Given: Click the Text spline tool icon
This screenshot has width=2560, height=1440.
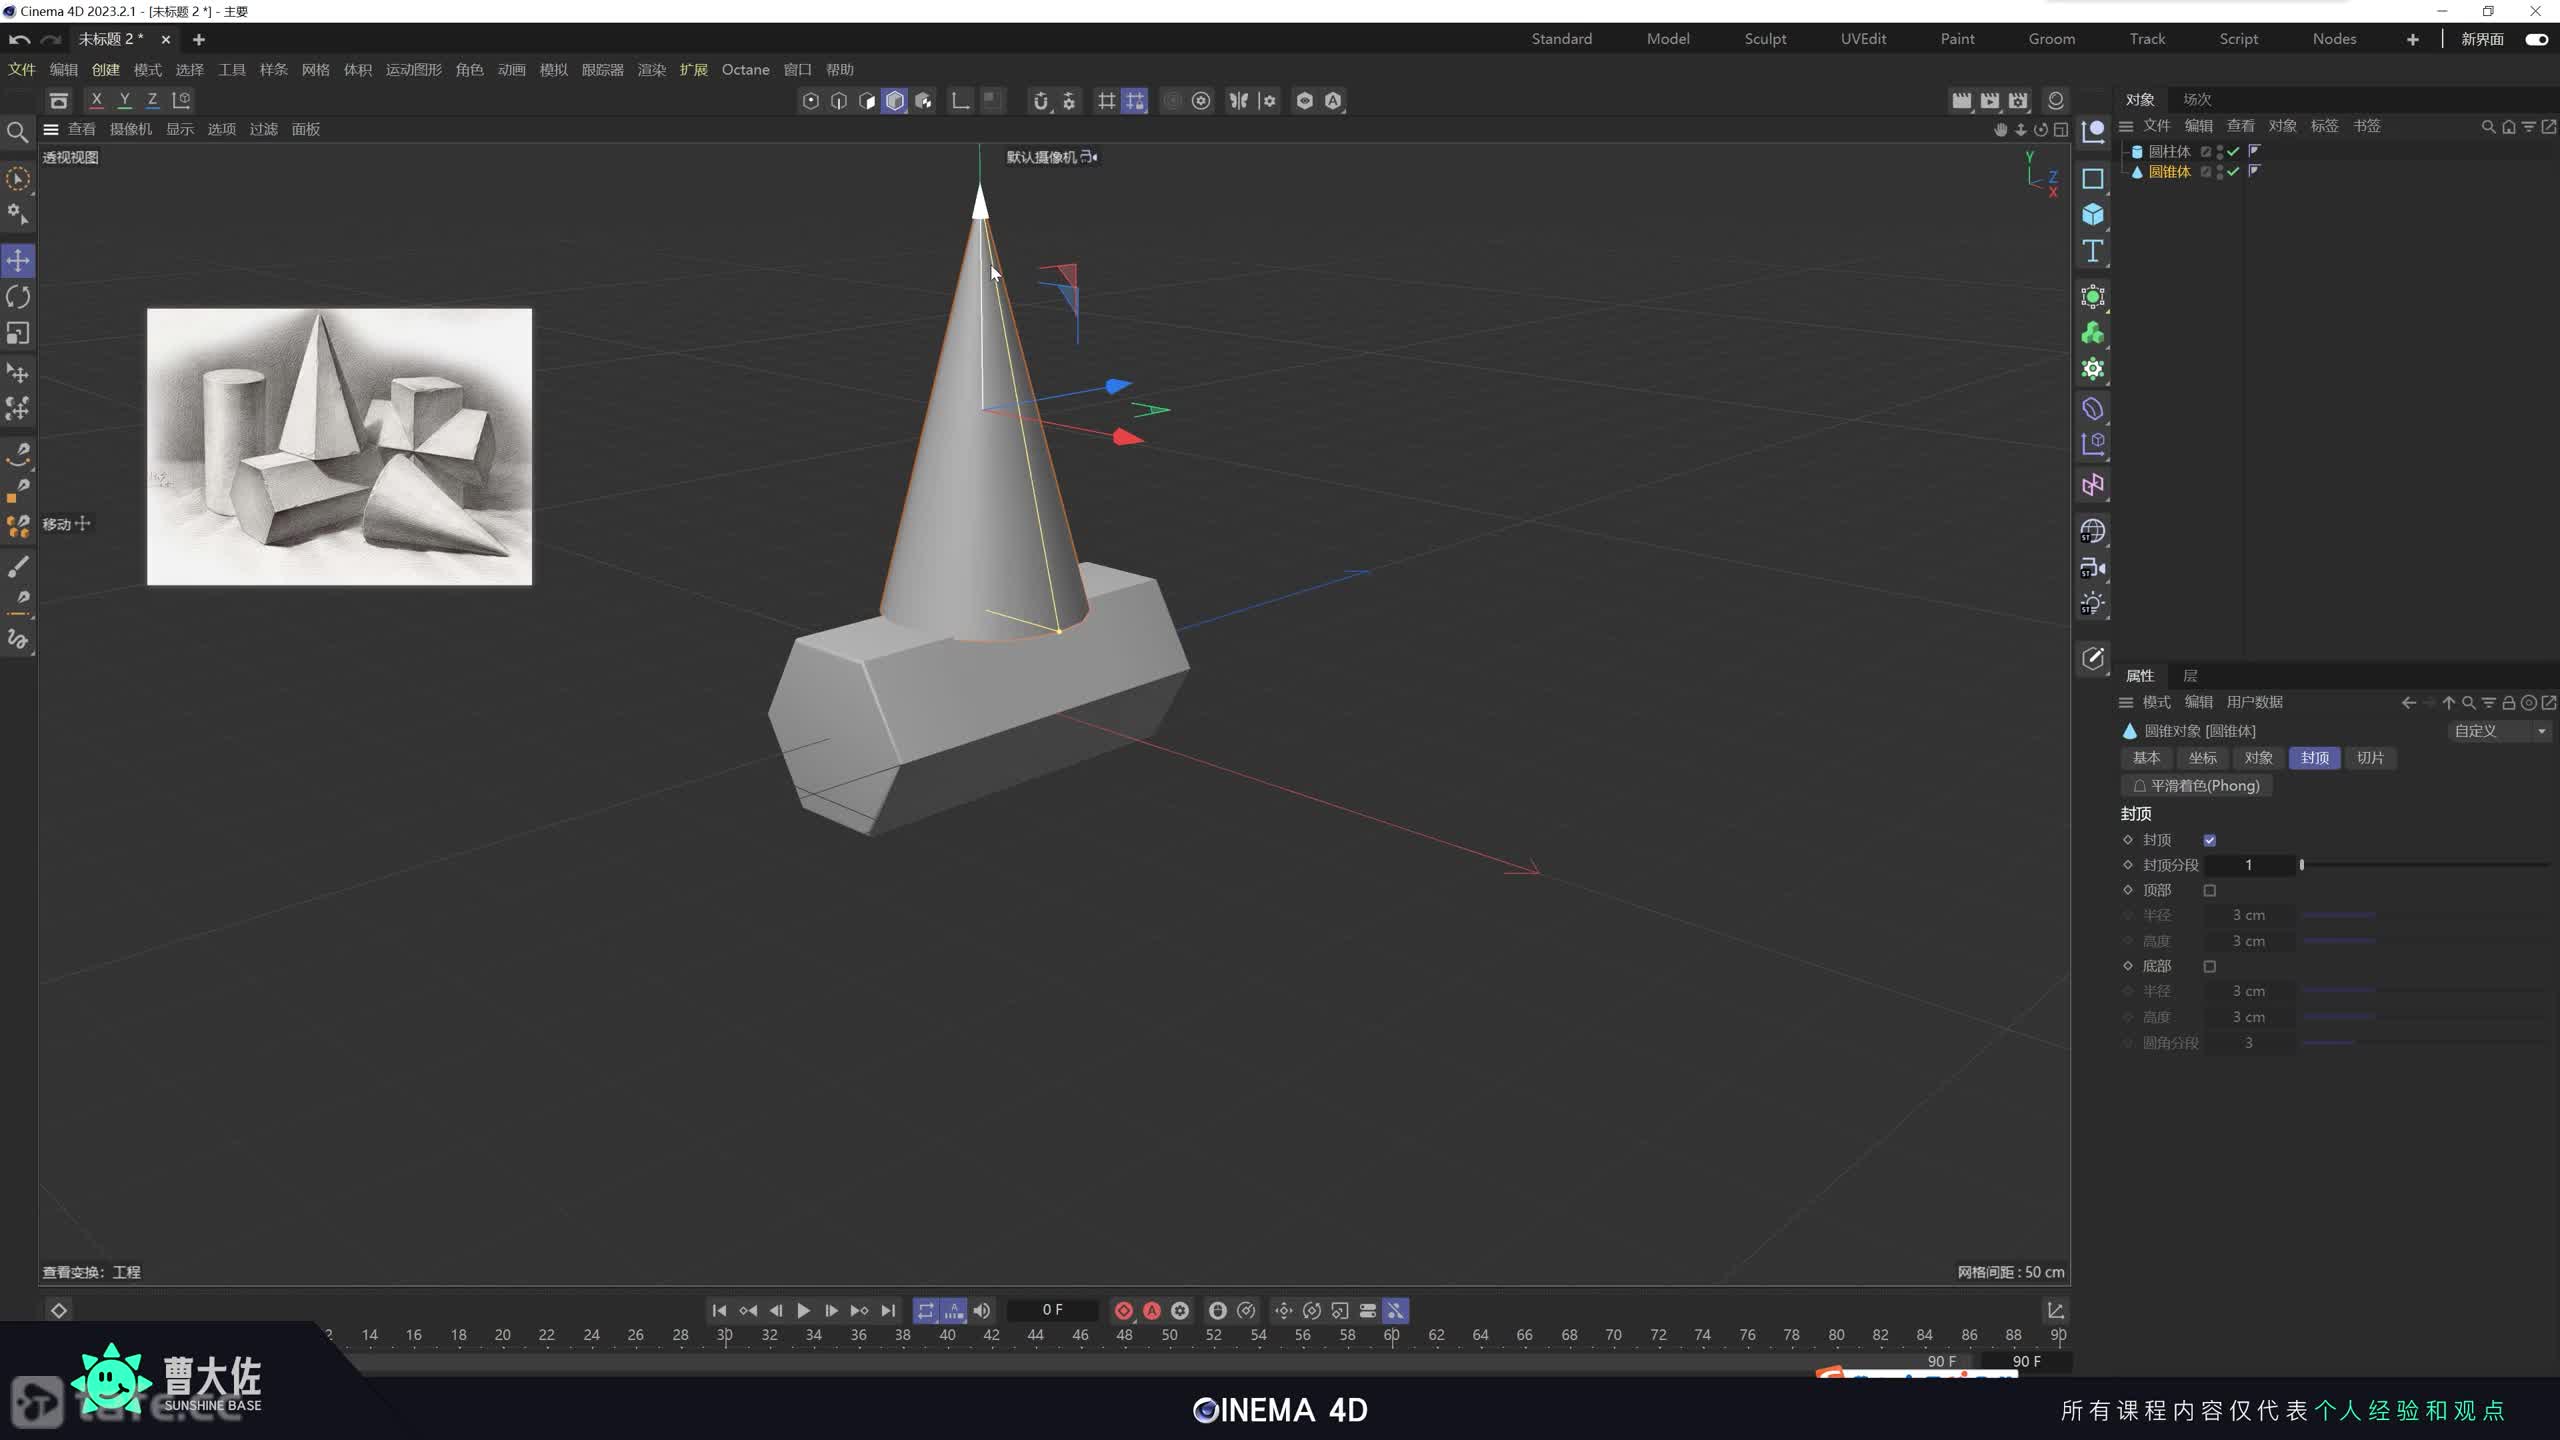Looking at the screenshot, I should click(2092, 251).
